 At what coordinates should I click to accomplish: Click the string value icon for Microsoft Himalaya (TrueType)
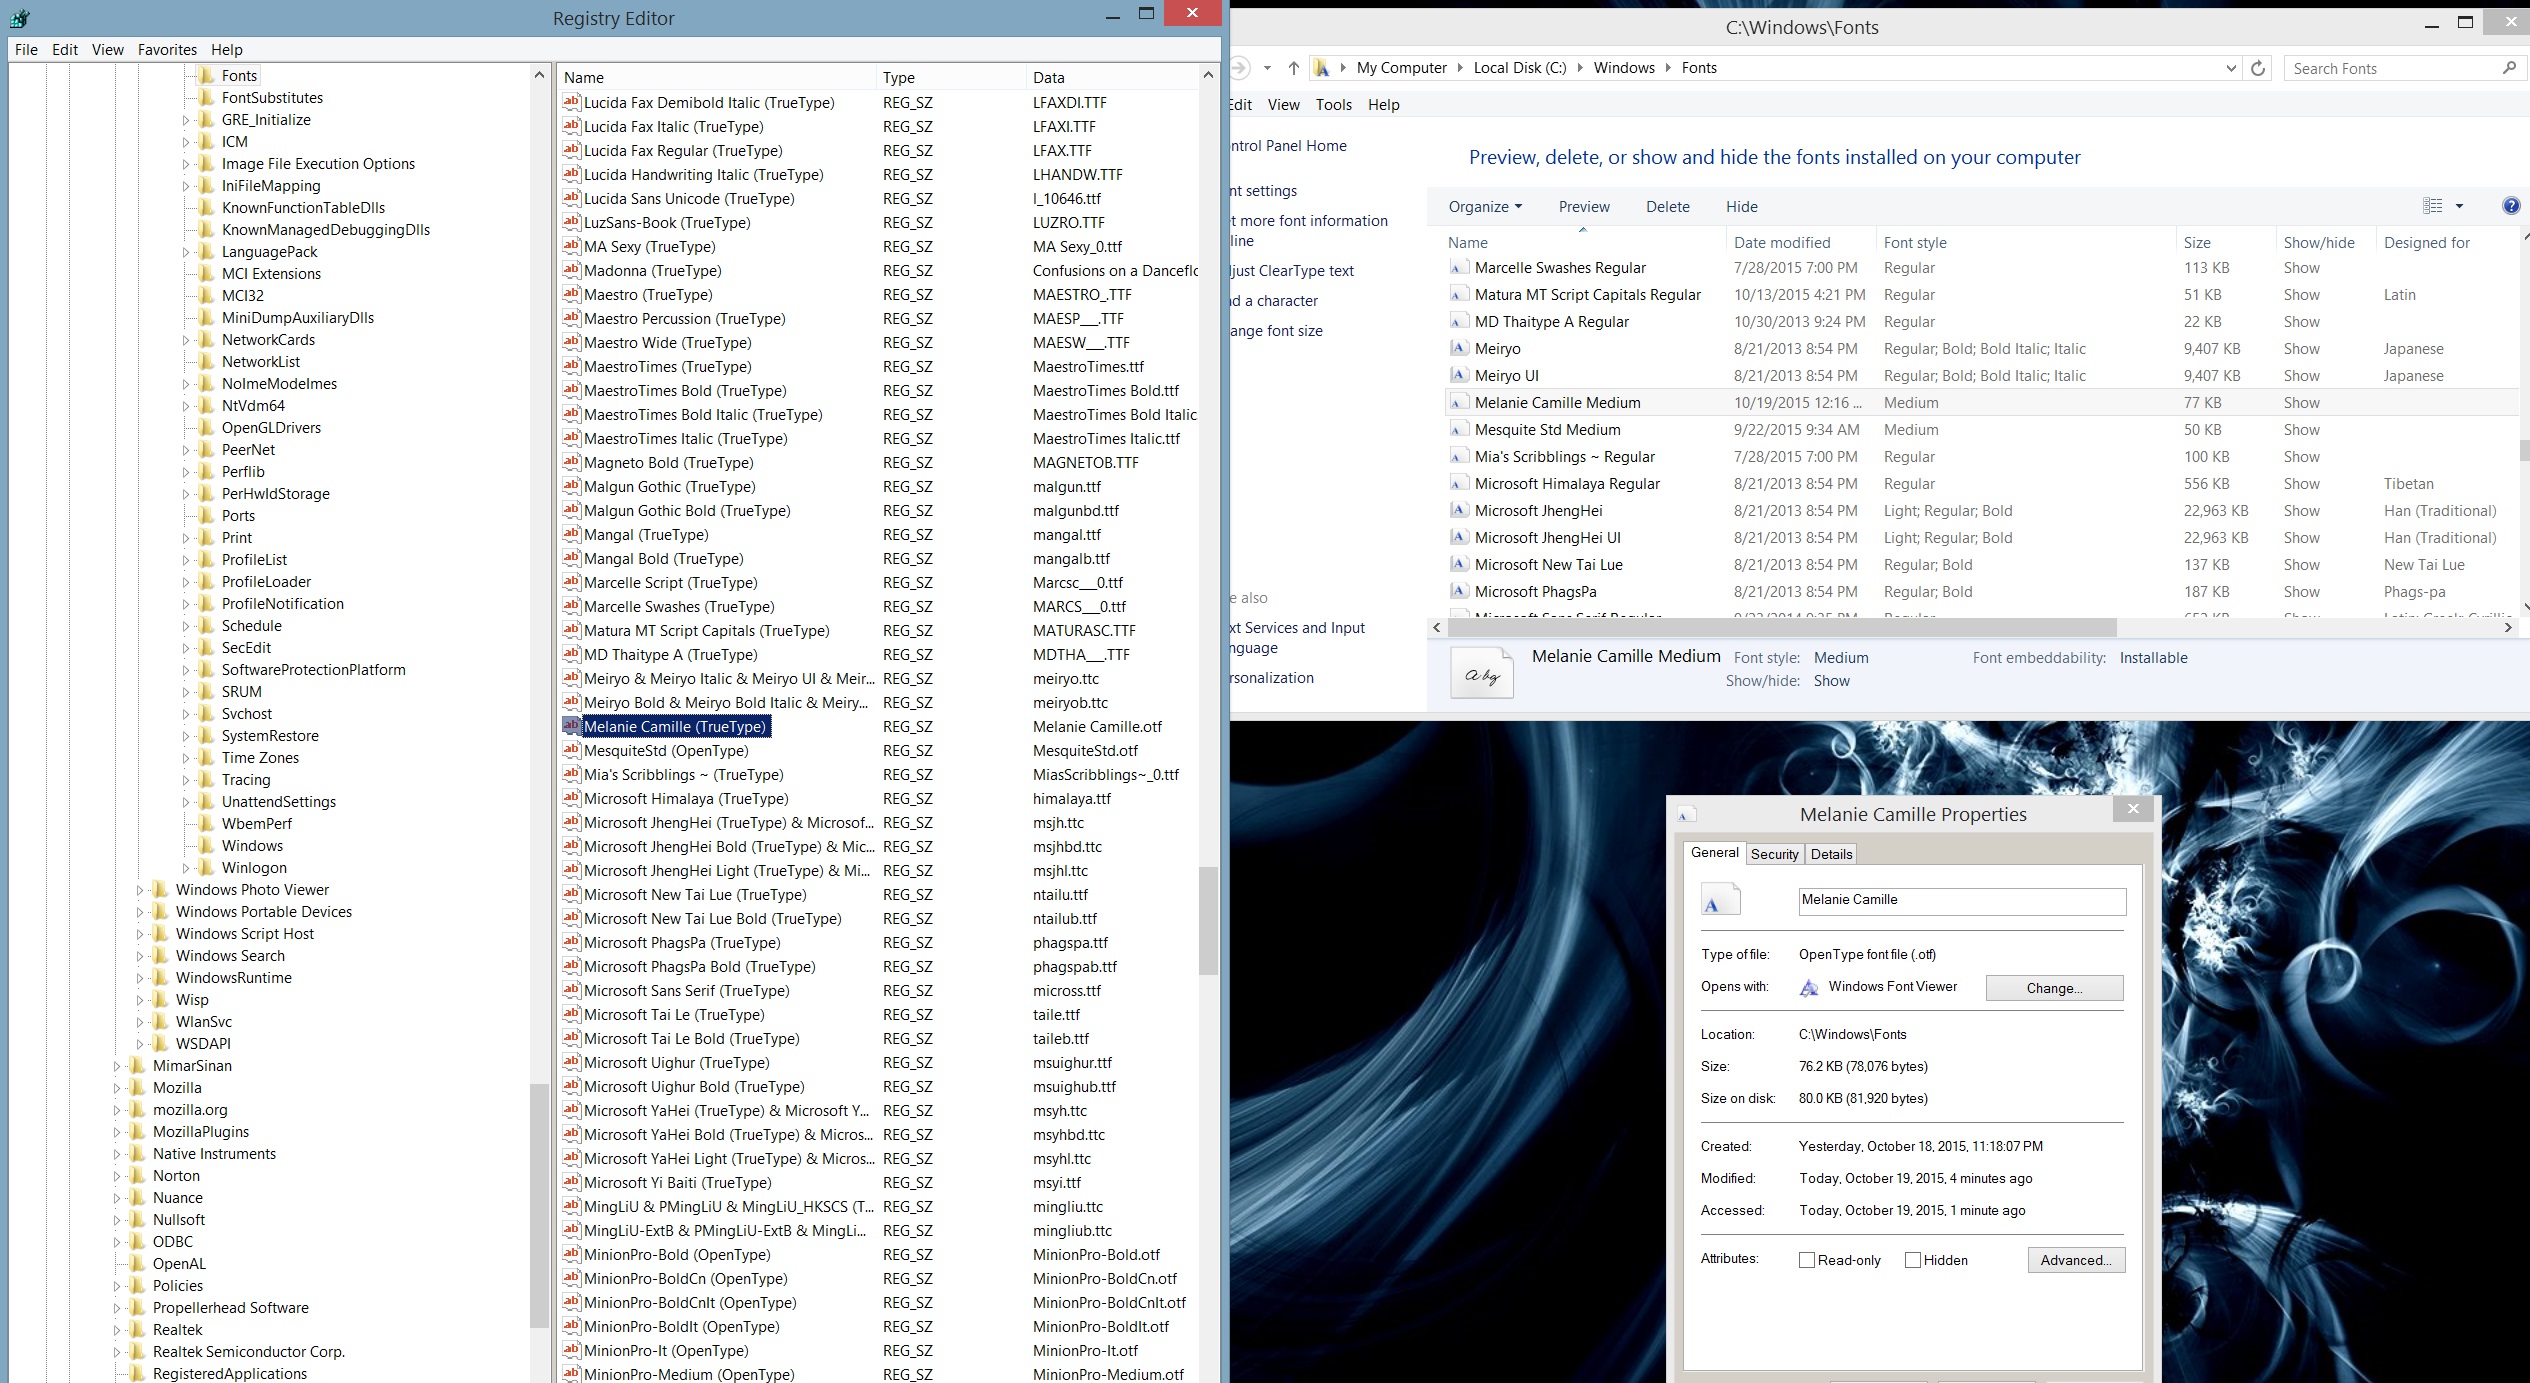point(571,798)
